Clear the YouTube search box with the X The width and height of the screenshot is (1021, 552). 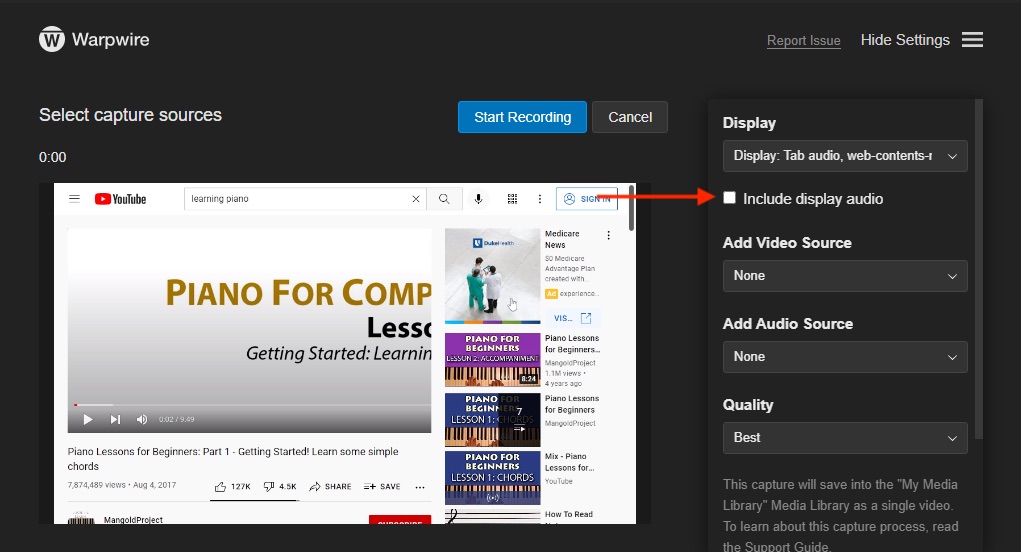(415, 199)
